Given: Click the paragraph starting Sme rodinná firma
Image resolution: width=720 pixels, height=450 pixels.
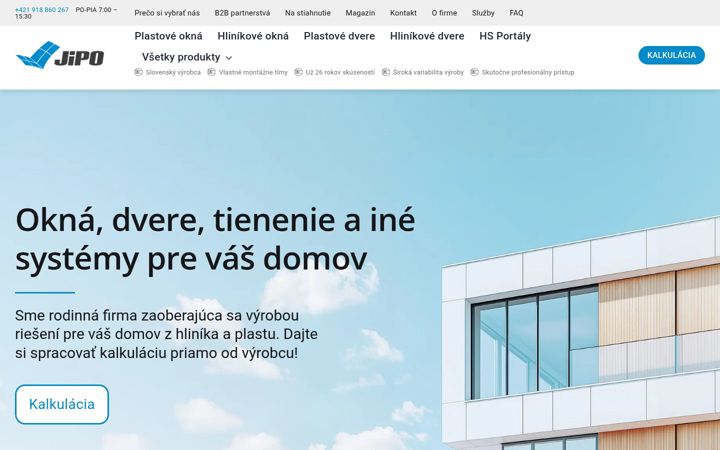Looking at the screenshot, I should tap(166, 334).
